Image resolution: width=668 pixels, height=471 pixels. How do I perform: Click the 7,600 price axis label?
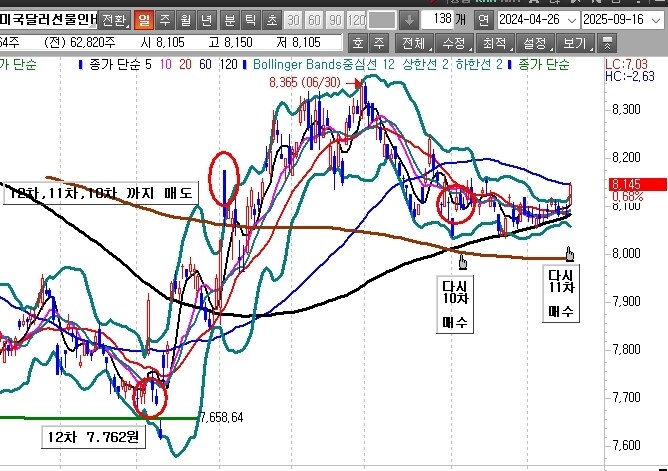click(x=626, y=445)
